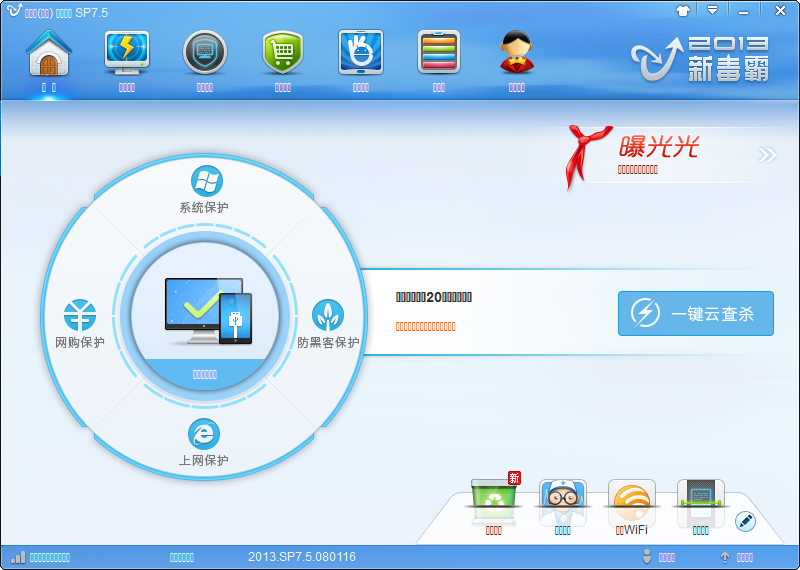Open 系统保护 system protection
Image resolution: width=800 pixels, height=570 pixels.
(x=205, y=191)
